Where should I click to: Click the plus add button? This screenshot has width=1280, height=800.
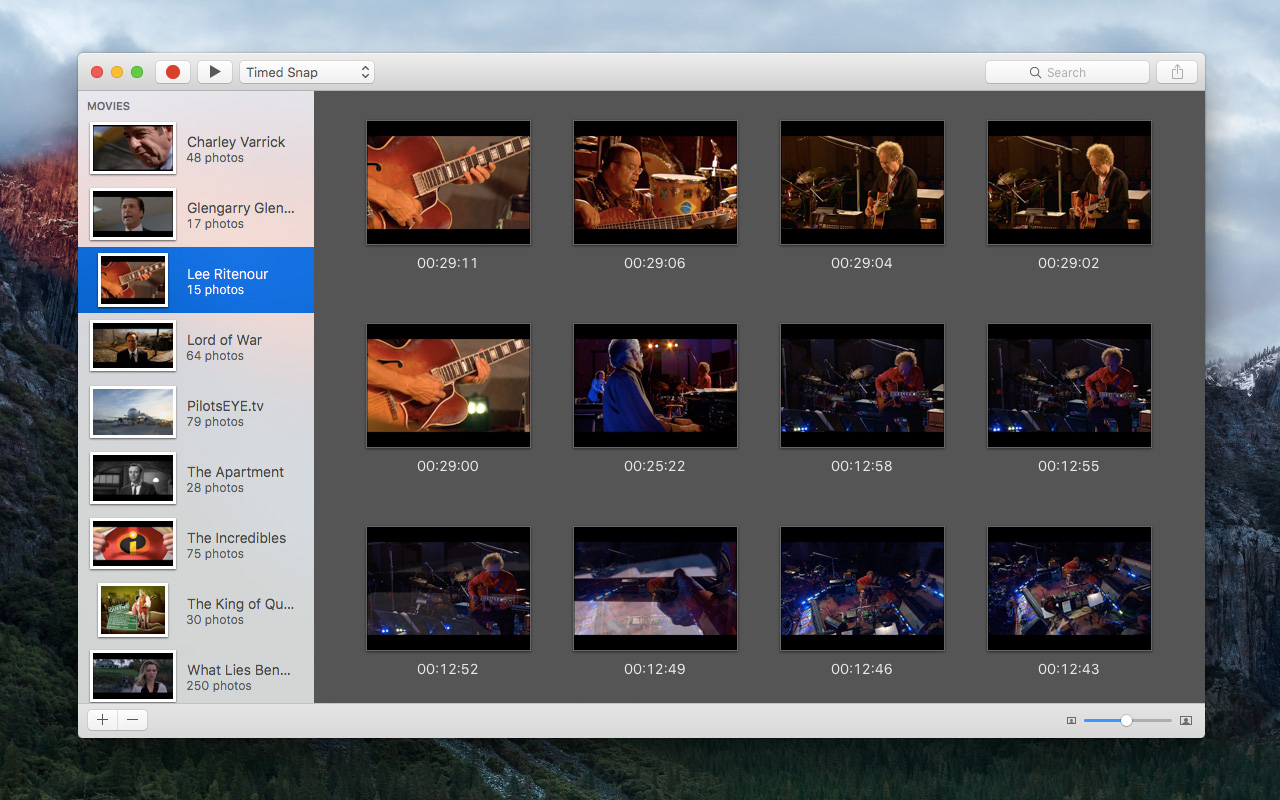coord(103,720)
